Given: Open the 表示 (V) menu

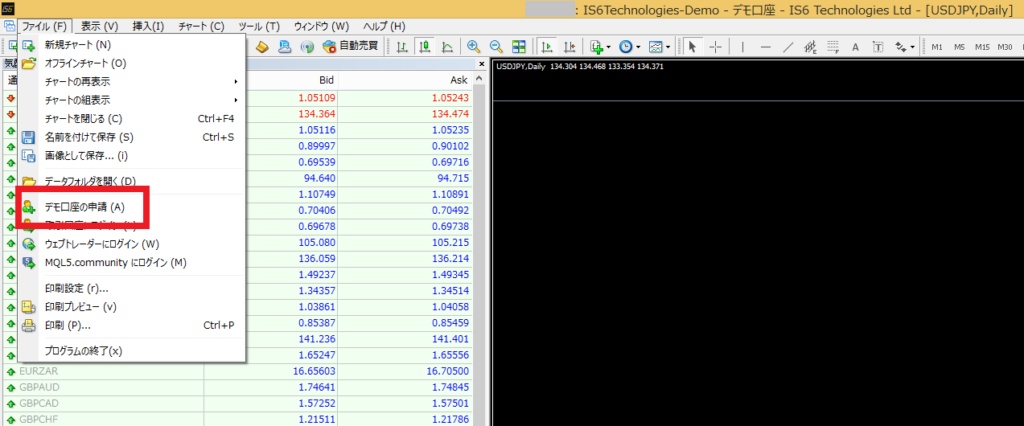Looking at the screenshot, I should (99, 27).
